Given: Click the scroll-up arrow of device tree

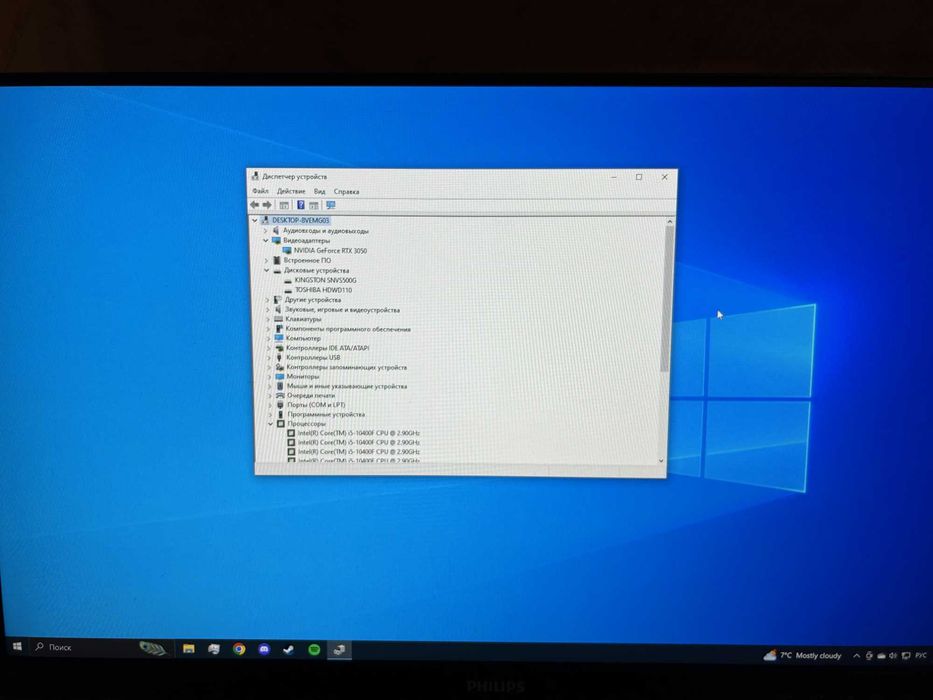Looking at the screenshot, I should click(669, 221).
